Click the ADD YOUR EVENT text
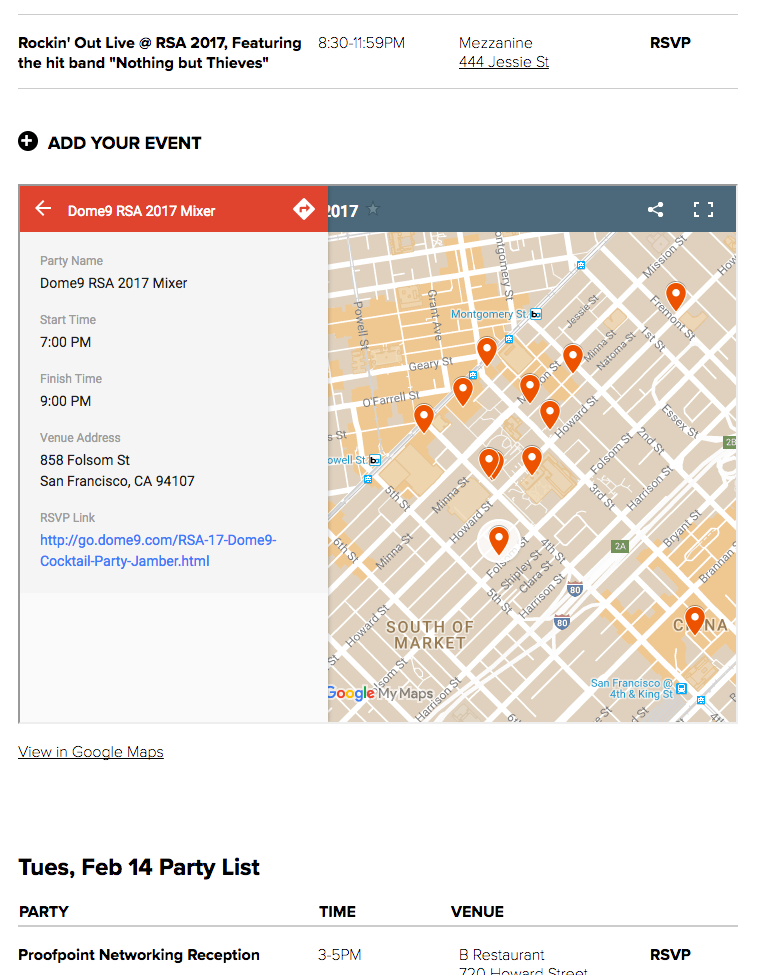The height and width of the screenshot is (975, 759). tap(124, 143)
